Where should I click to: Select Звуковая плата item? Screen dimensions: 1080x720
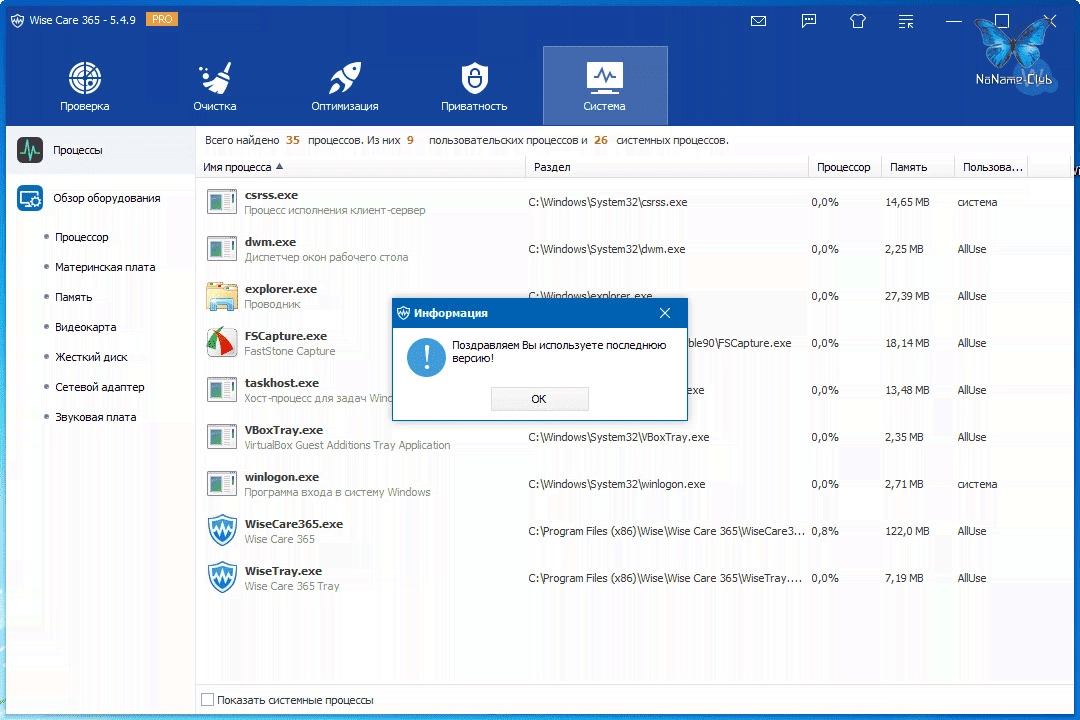pos(95,417)
